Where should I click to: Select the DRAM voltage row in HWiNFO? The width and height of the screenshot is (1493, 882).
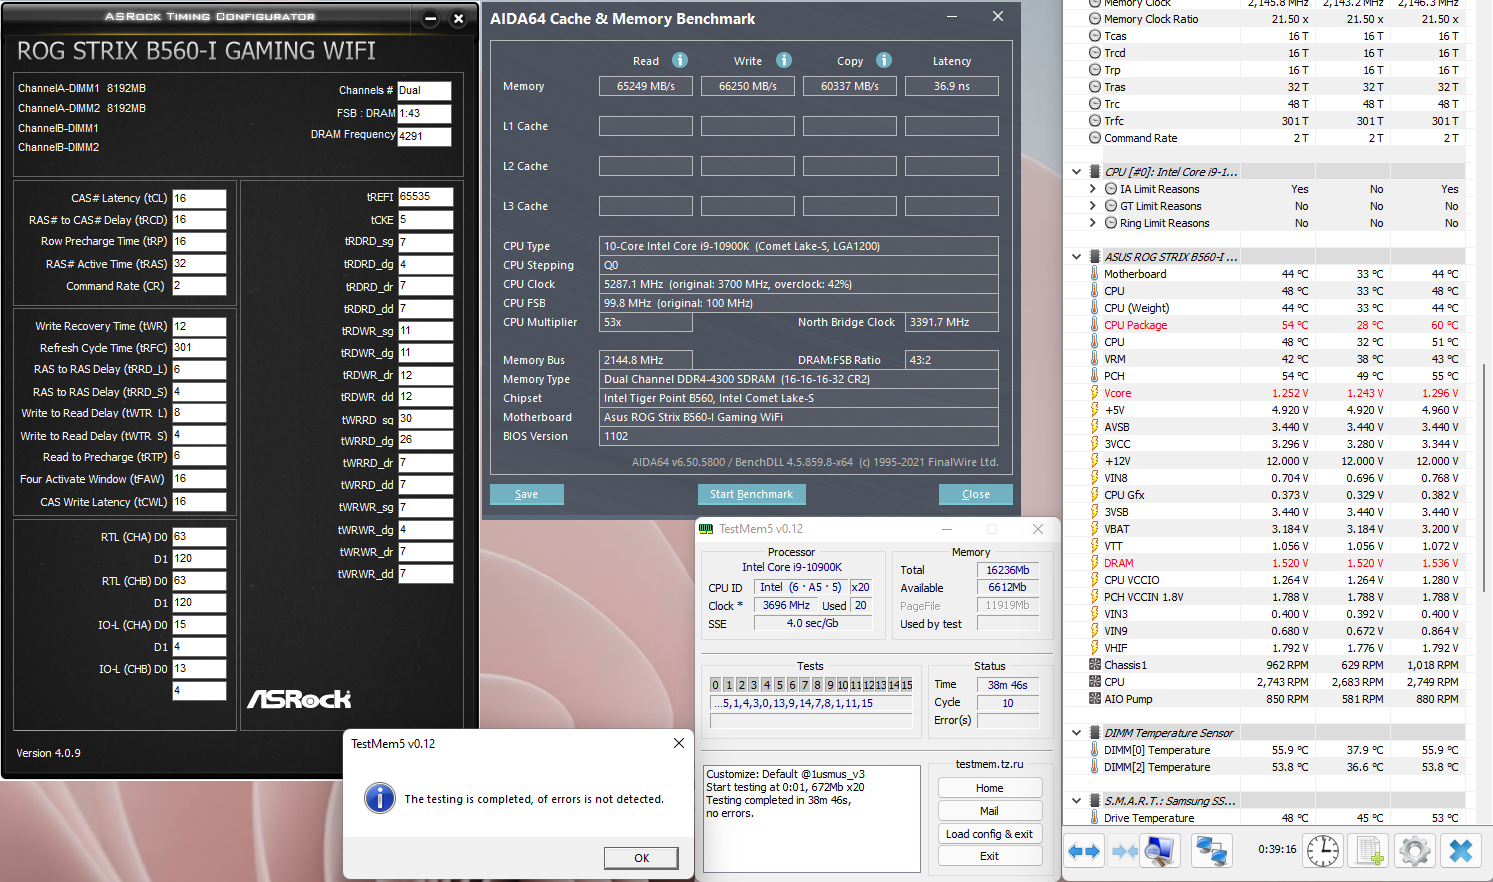click(x=1277, y=563)
